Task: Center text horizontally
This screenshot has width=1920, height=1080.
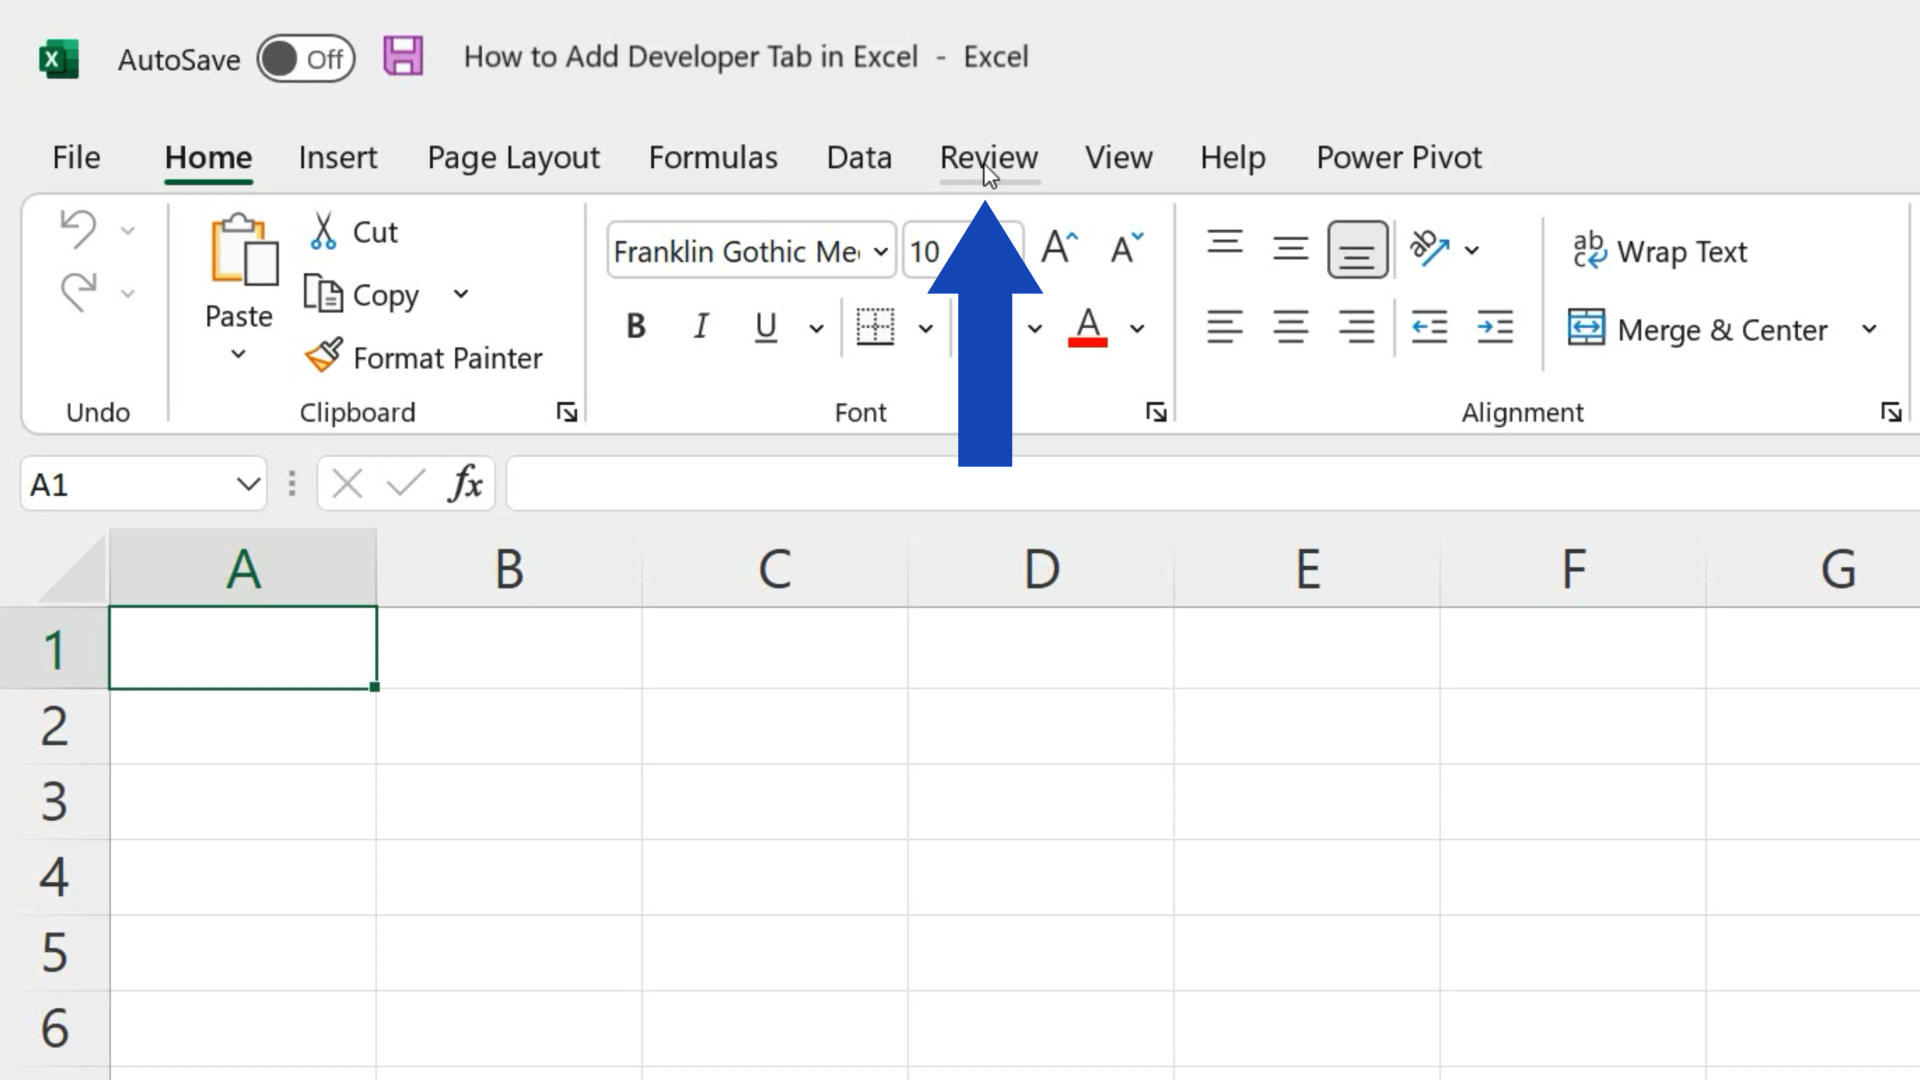Action: 1291,327
